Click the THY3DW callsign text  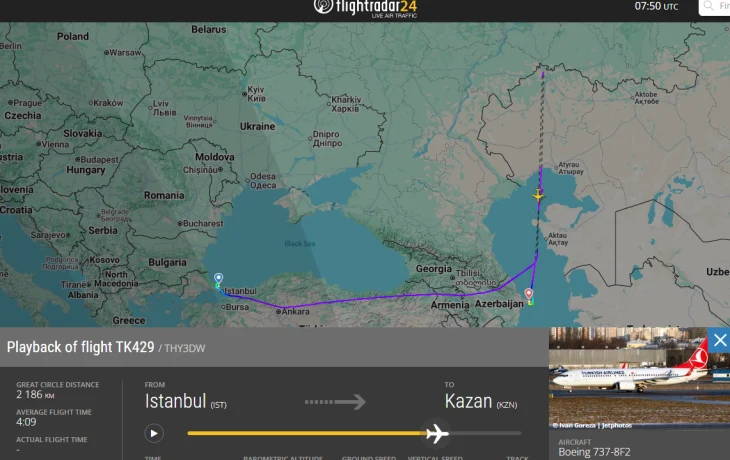click(x=184, y=348)
